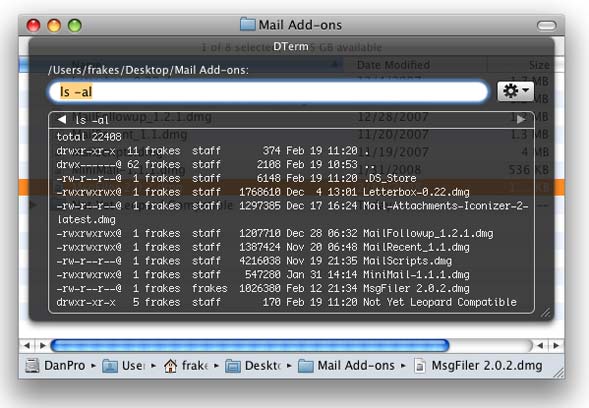Click the Finder window resize corner
The height and width of the screenshot is (408, 589).
pos(558,373)
